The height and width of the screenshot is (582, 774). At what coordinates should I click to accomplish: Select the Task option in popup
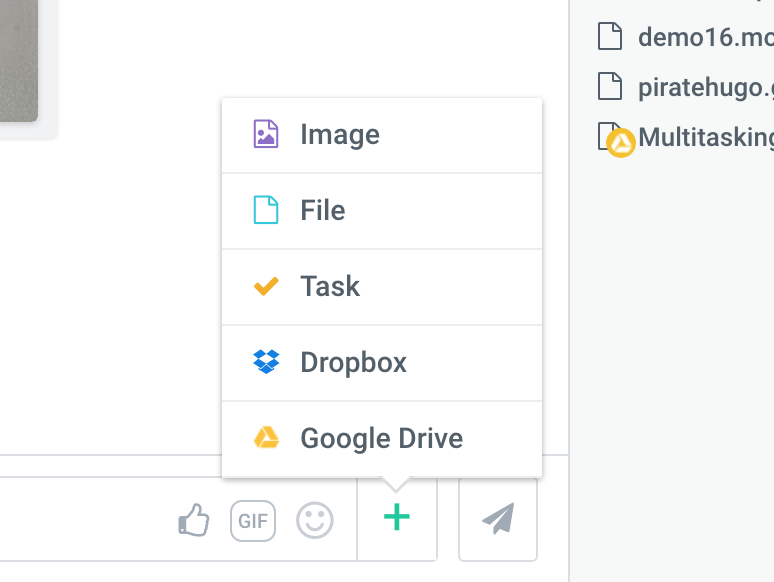click(382, 287)
